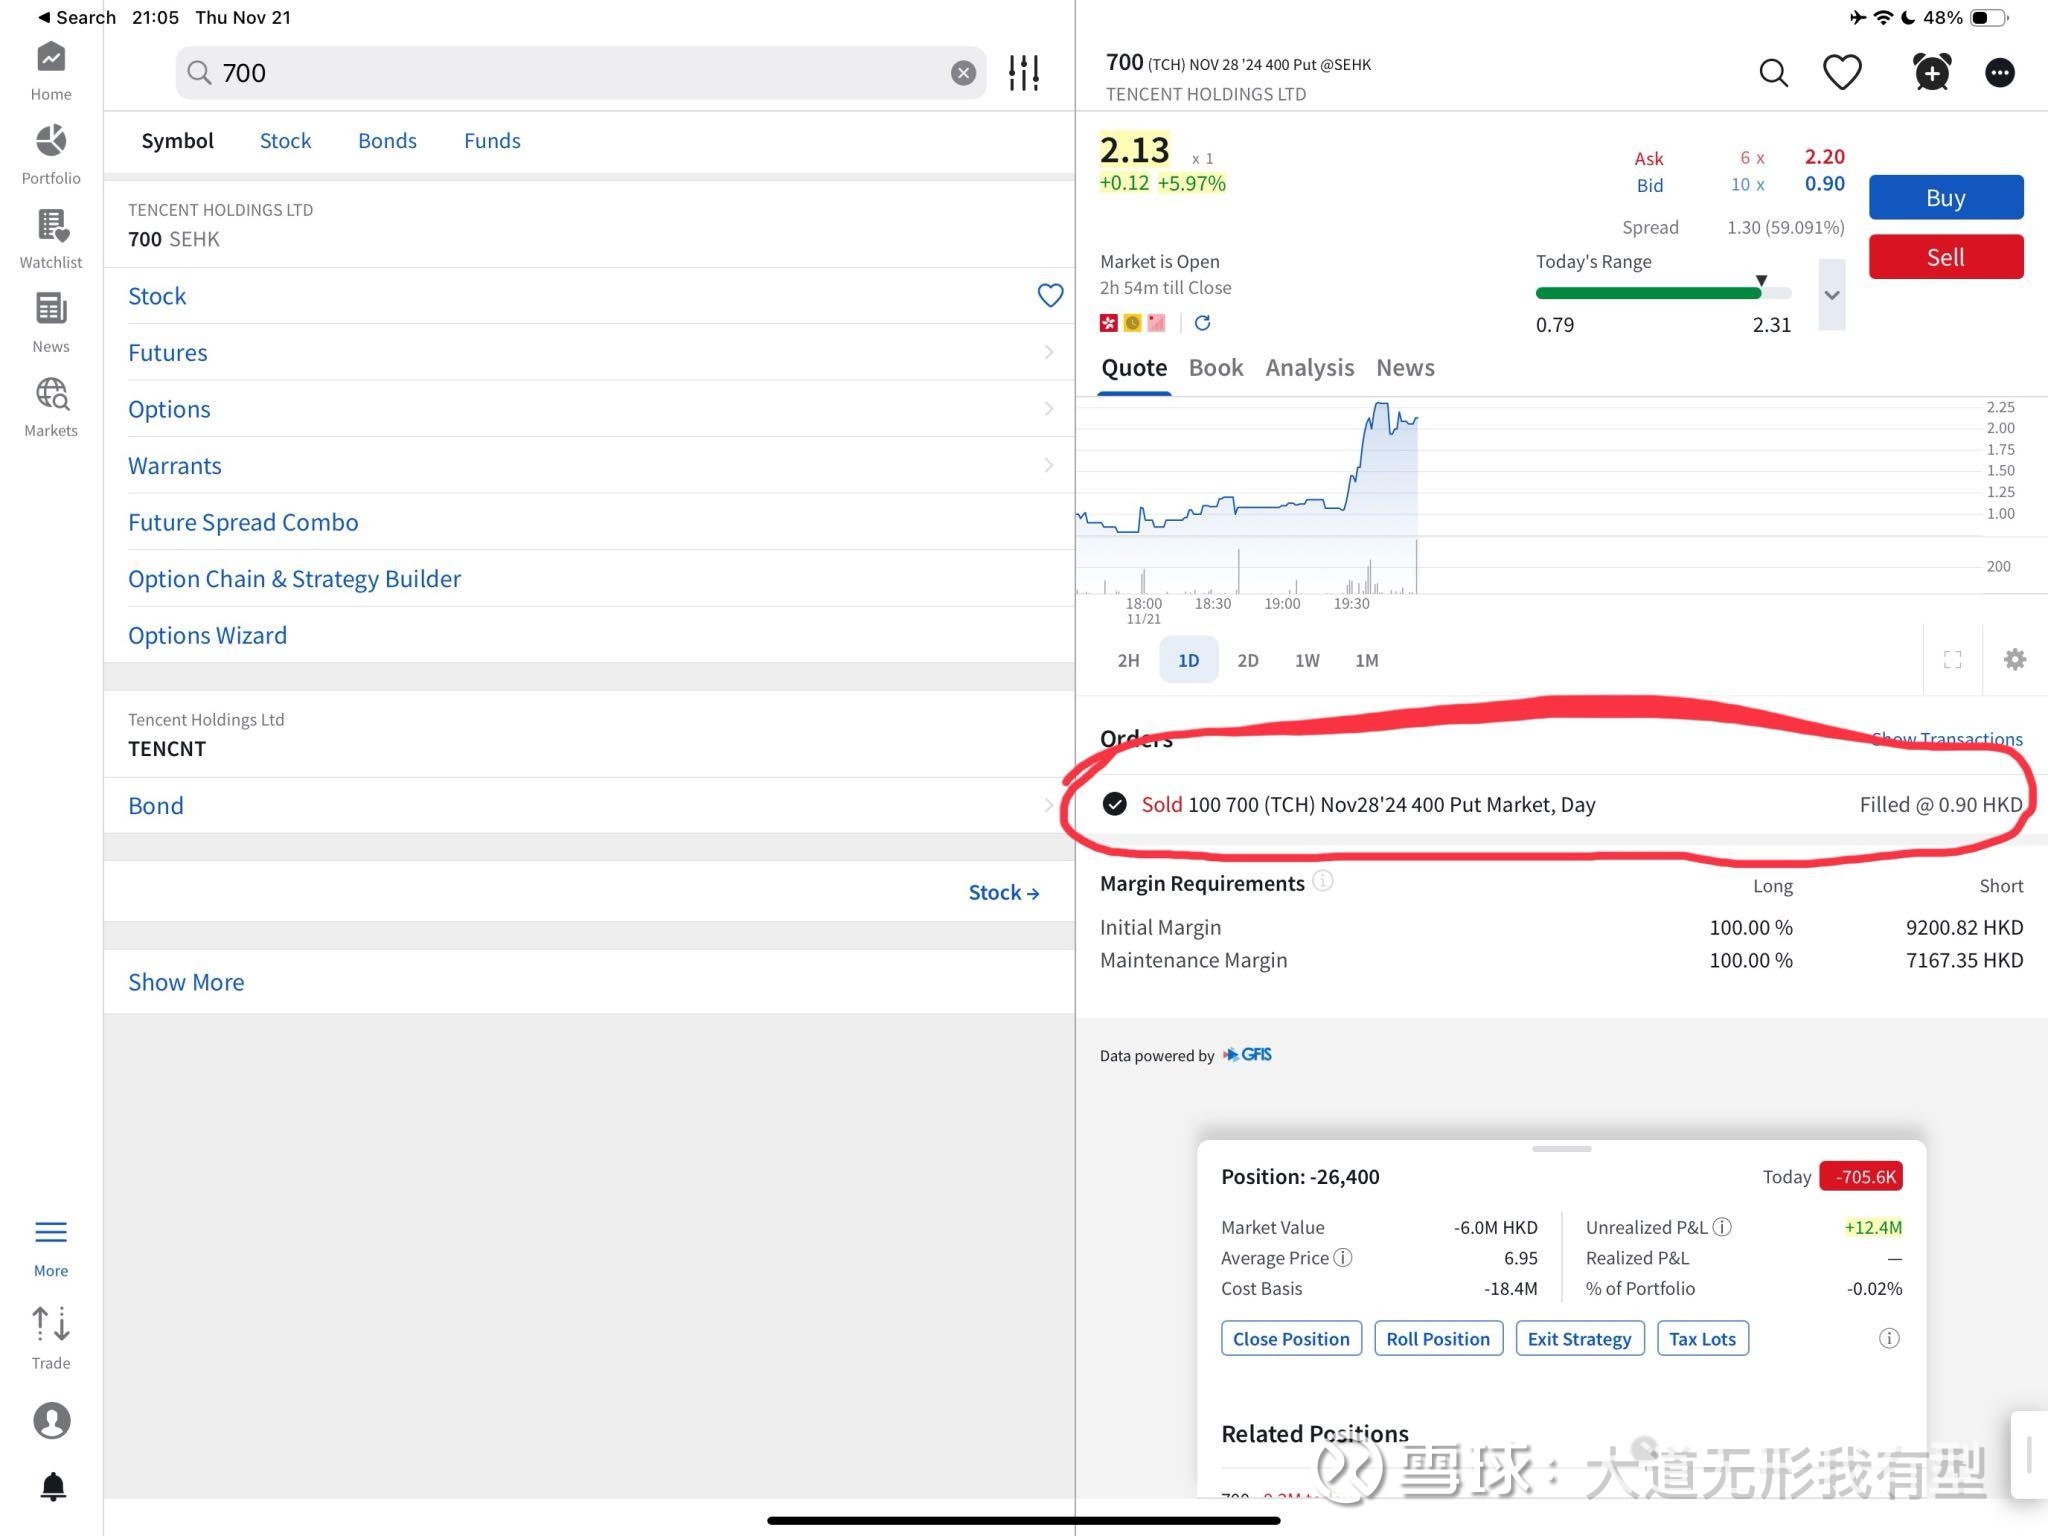Toggle favorite heart on Stock row
The width and height of the screenshot is (2048, 1536).
[1050, 295]
